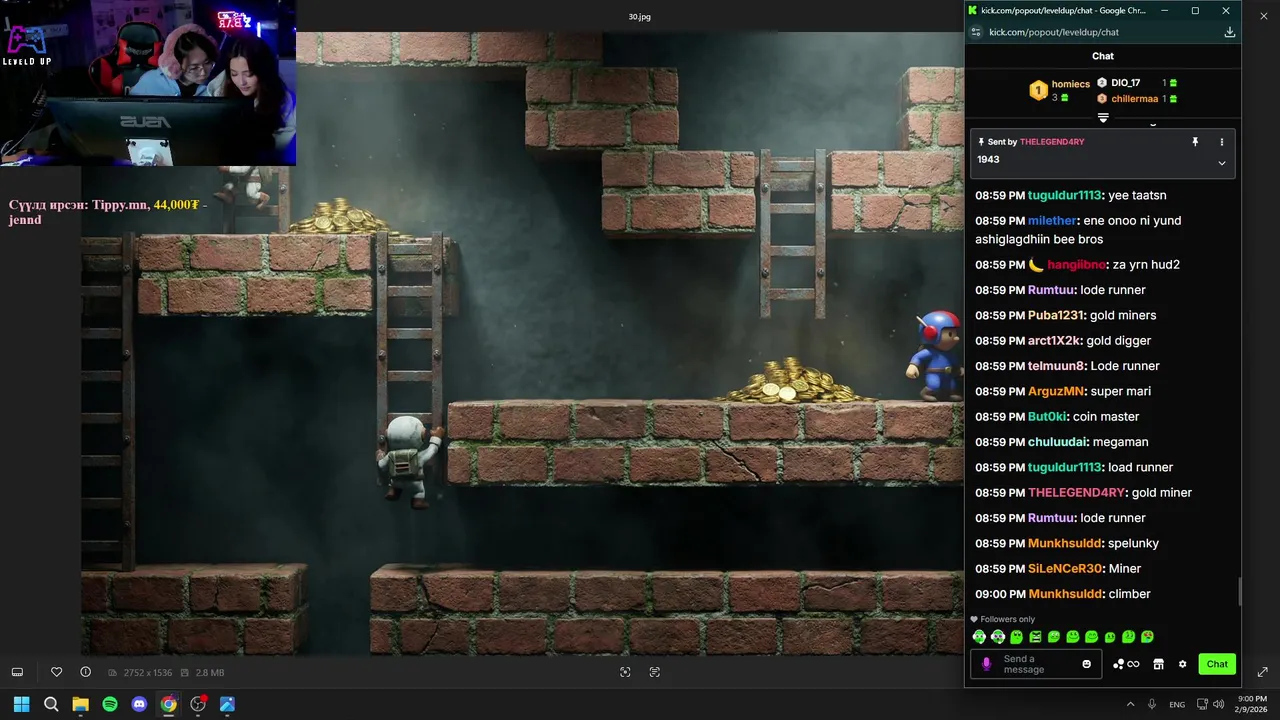Open File Explorer from taskbar
The image size is (1280, 720).
tap(80, 704)
